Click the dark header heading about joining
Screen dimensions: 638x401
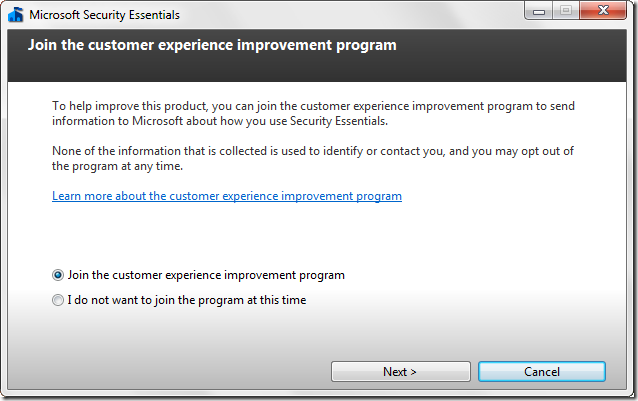212,46
